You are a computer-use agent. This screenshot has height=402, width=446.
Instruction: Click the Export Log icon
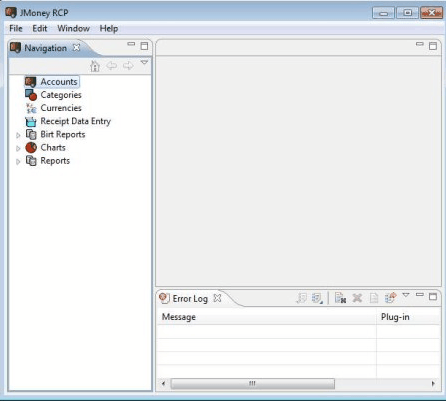(302, 298)
